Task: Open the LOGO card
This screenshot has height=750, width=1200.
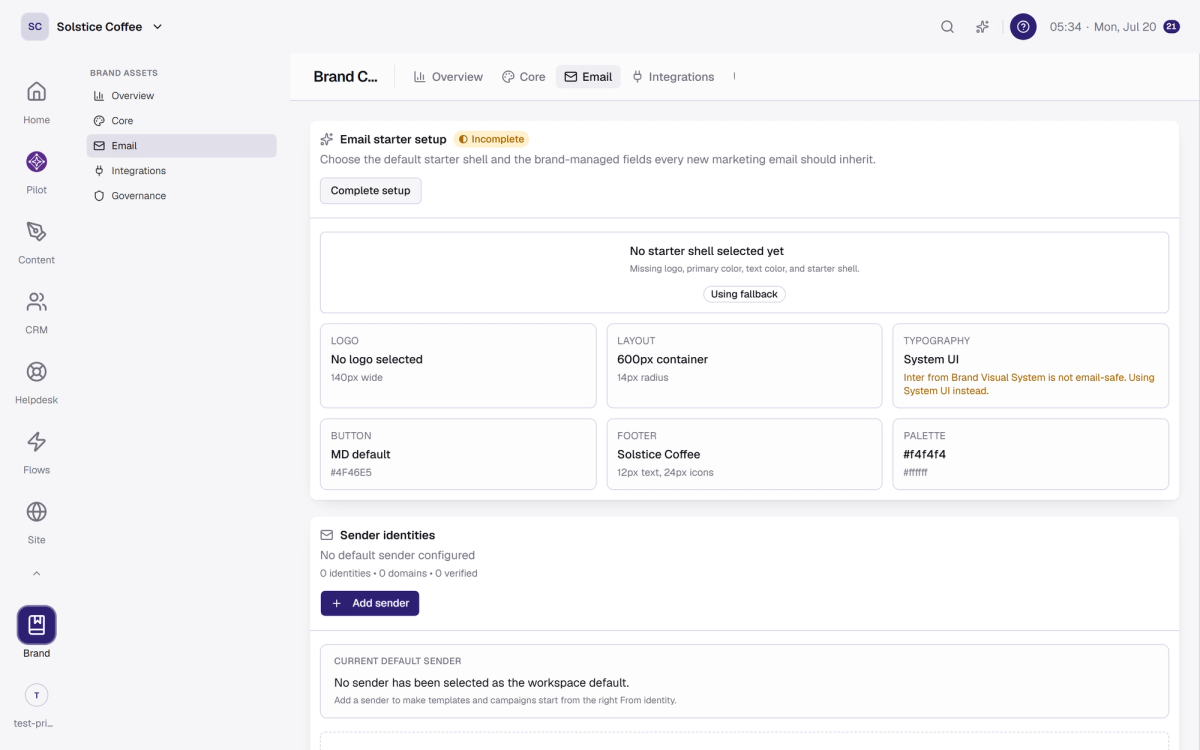Action: coord(458,365)
